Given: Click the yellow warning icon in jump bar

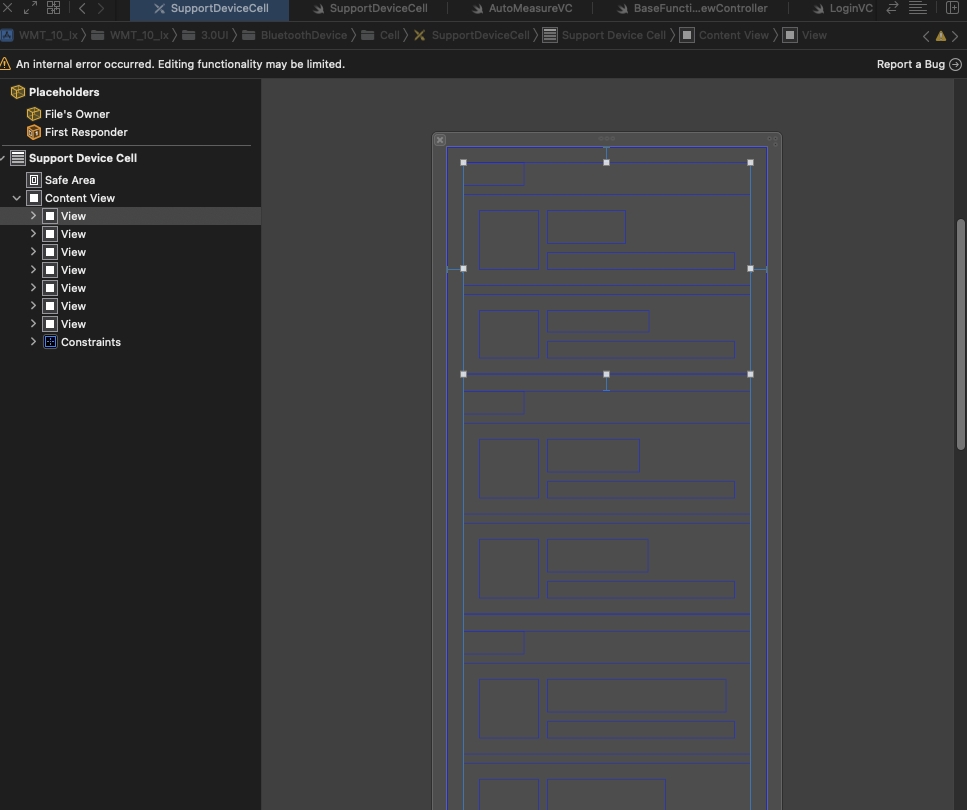Looking at the screenshot, I should pos(941,36).
